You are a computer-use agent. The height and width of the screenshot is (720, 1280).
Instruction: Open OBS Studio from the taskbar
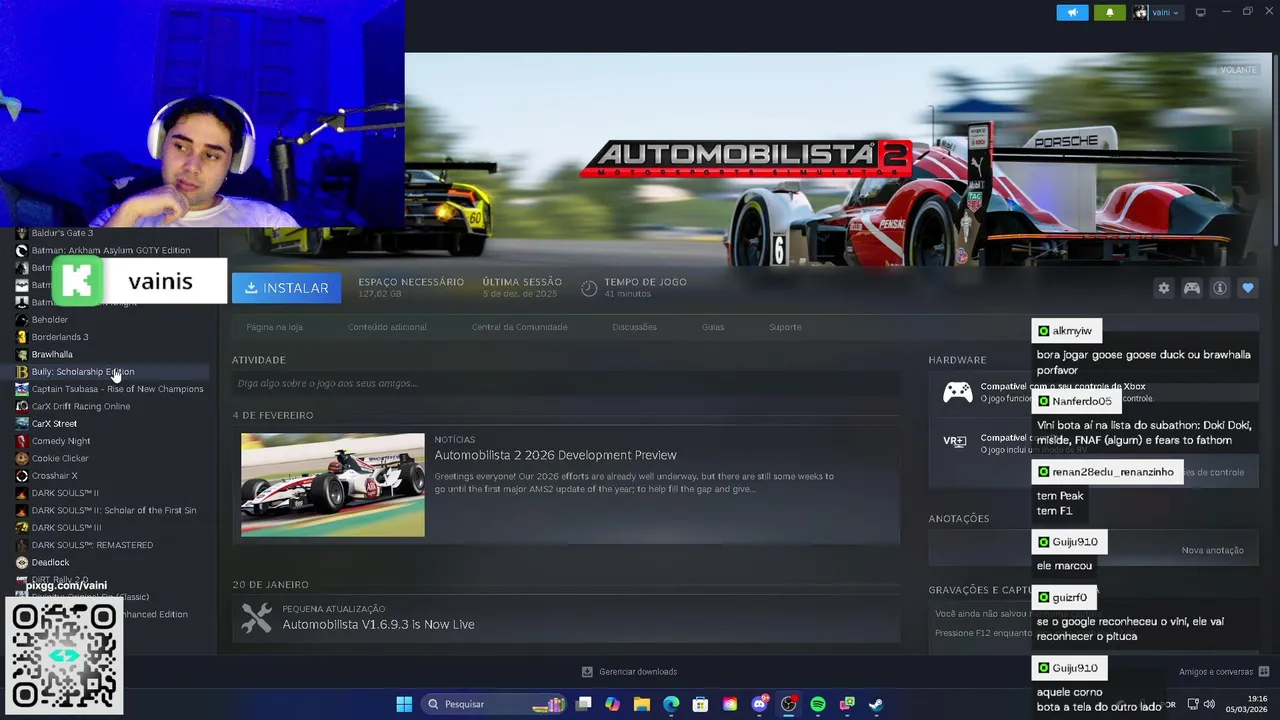pyautogui.click(x=788, y=704)
